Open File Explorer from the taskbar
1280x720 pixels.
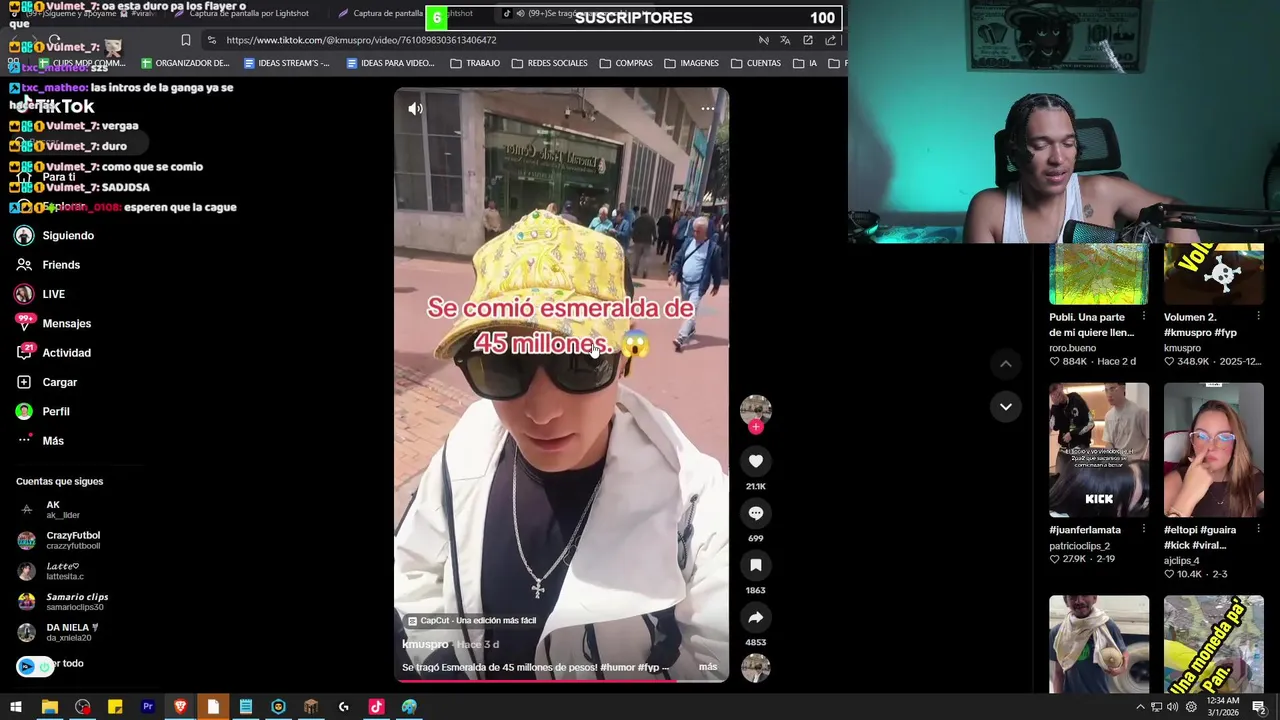coord(49,707)
